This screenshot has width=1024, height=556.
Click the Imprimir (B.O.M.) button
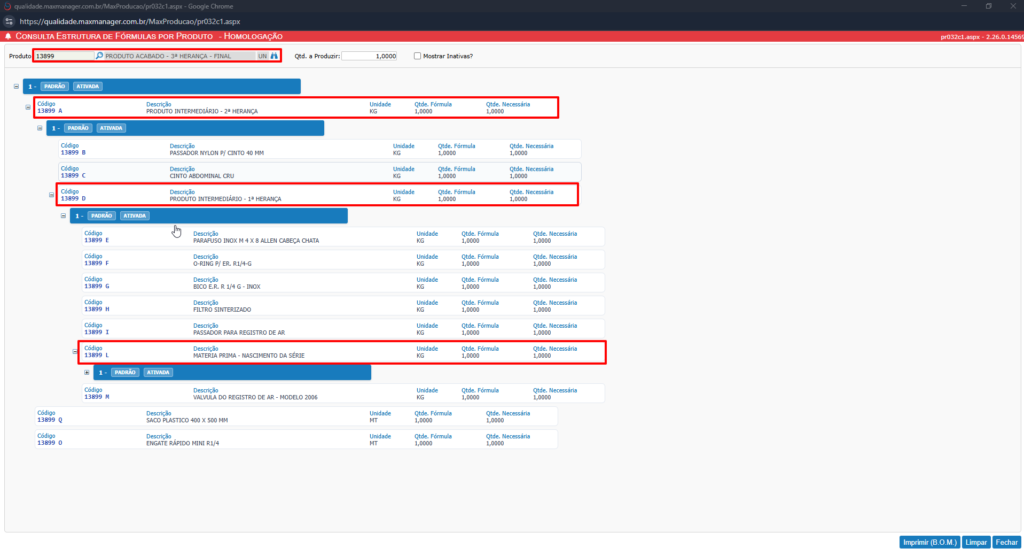pyautogui.click(x=929, y=541)
